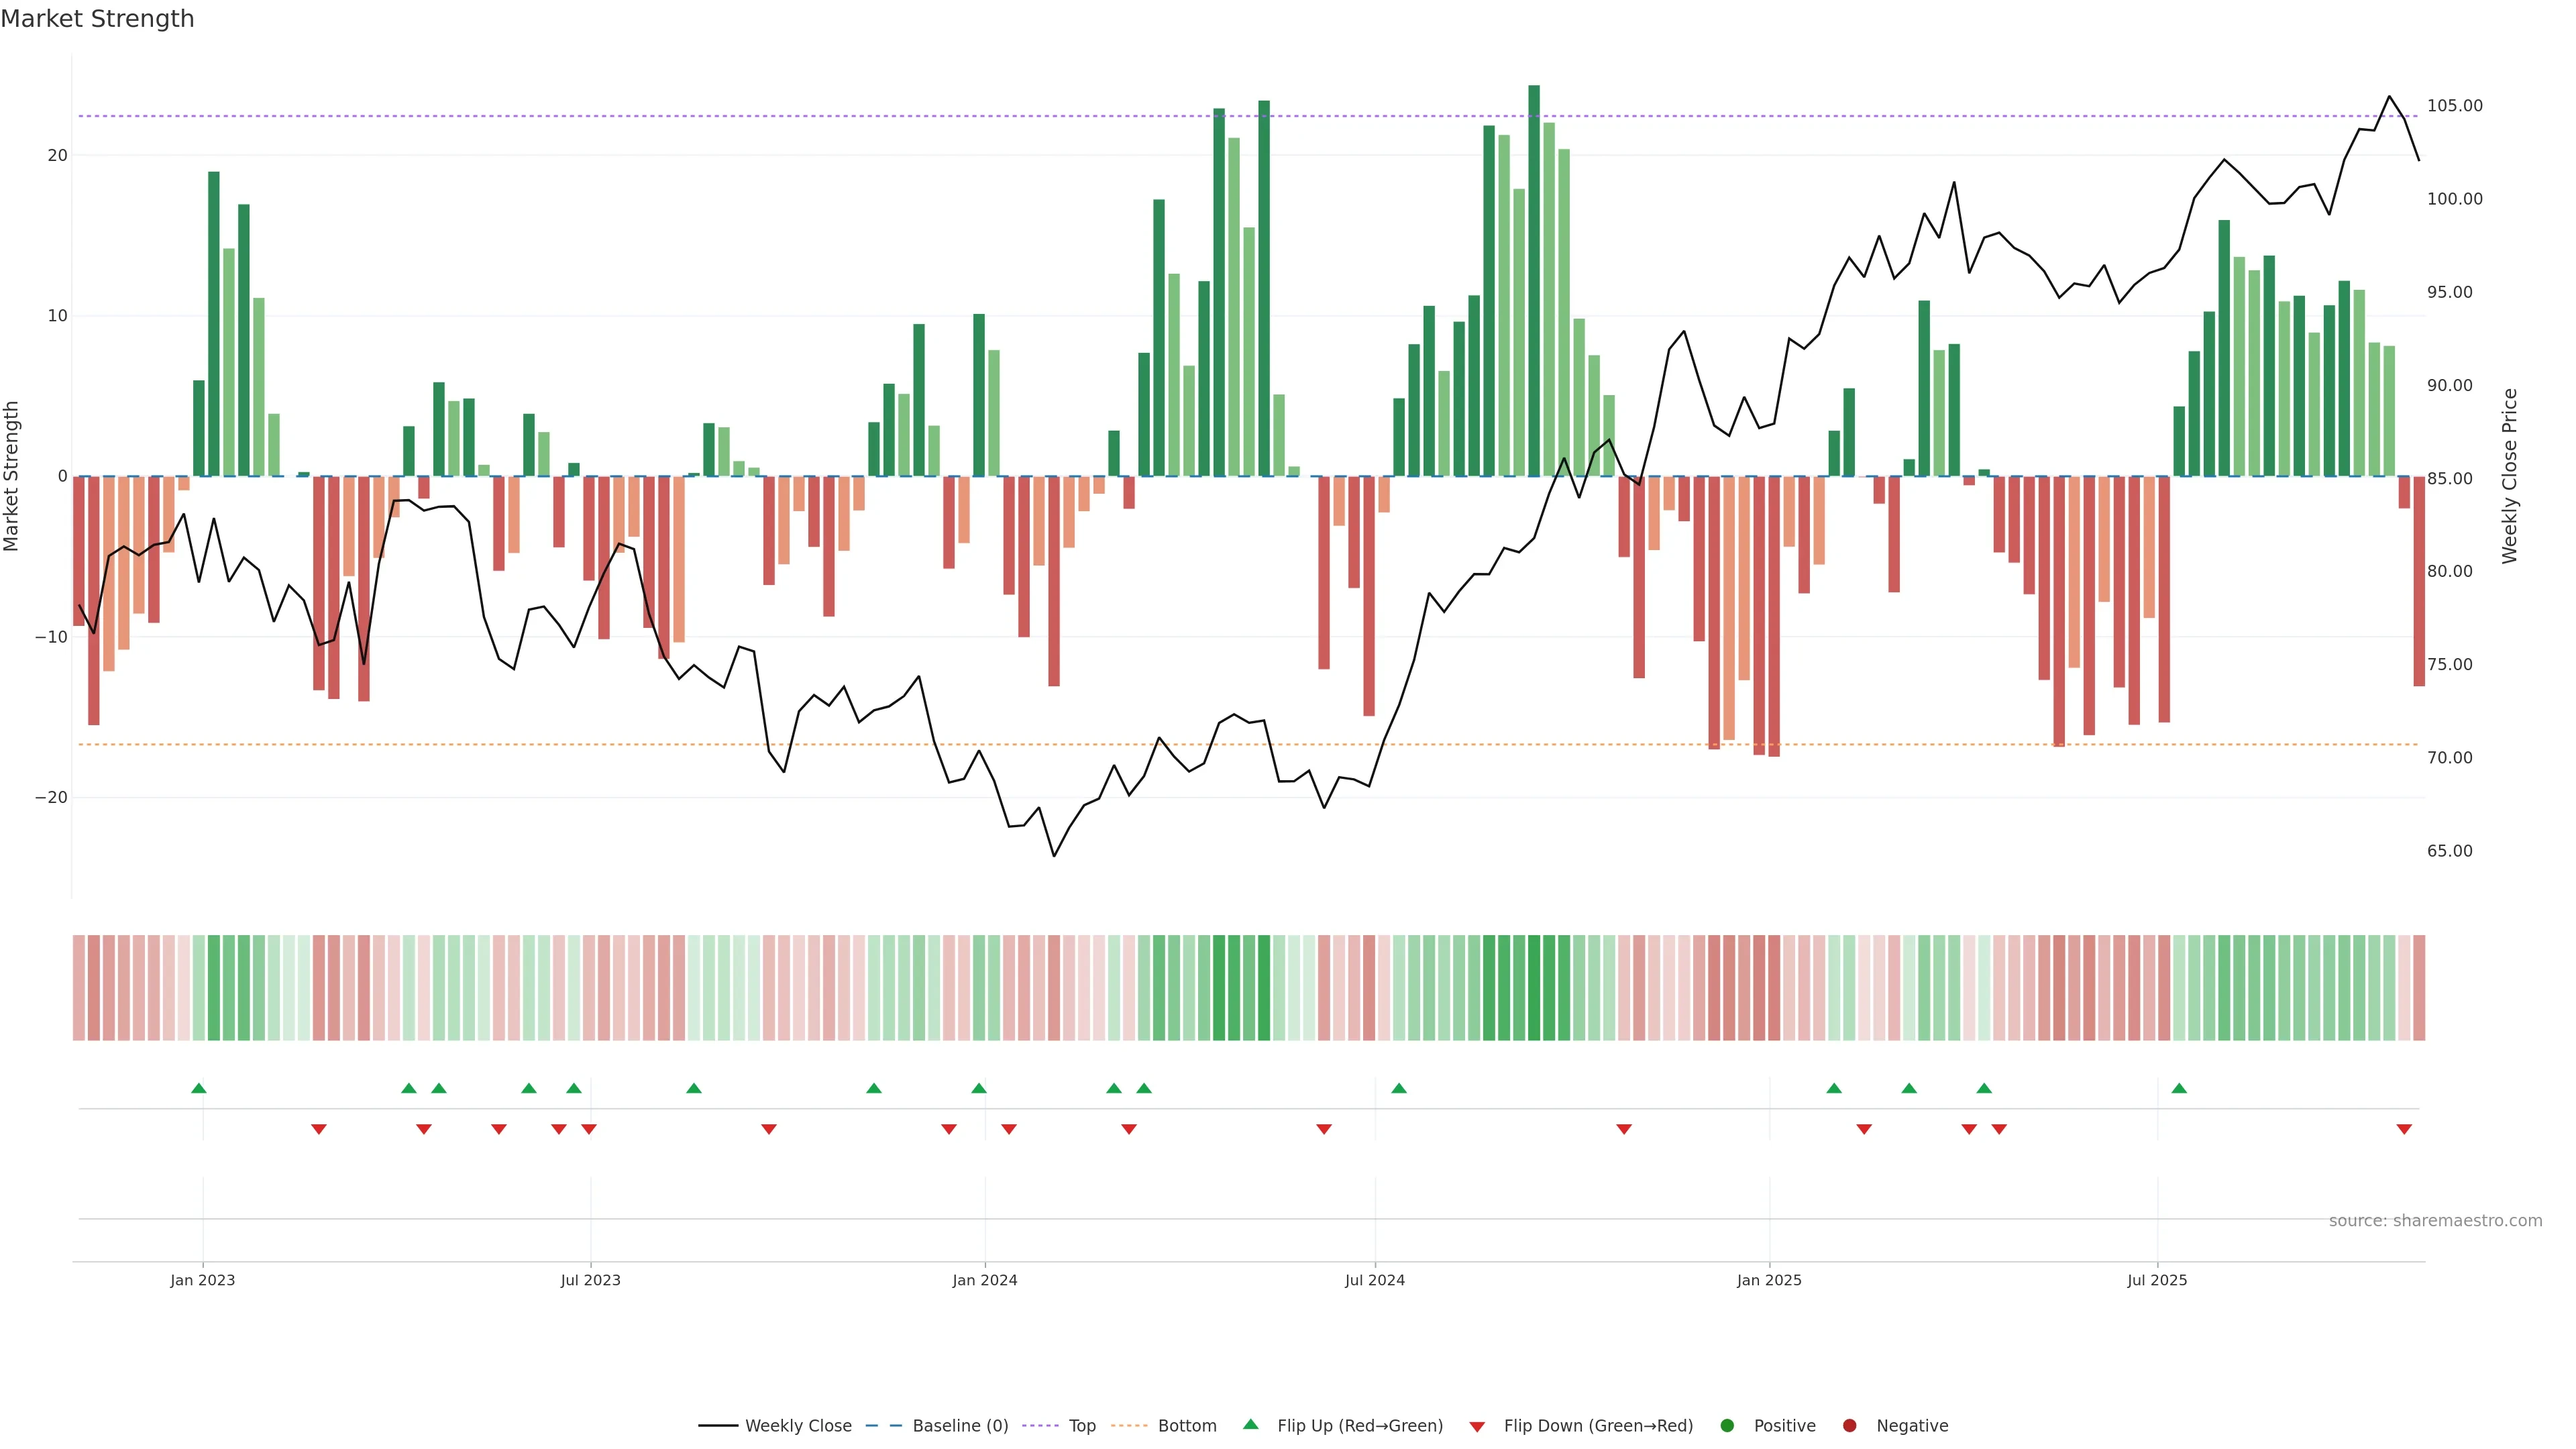
Task: Click the Weekly Close Price axis title
Action: [2509, 476]
